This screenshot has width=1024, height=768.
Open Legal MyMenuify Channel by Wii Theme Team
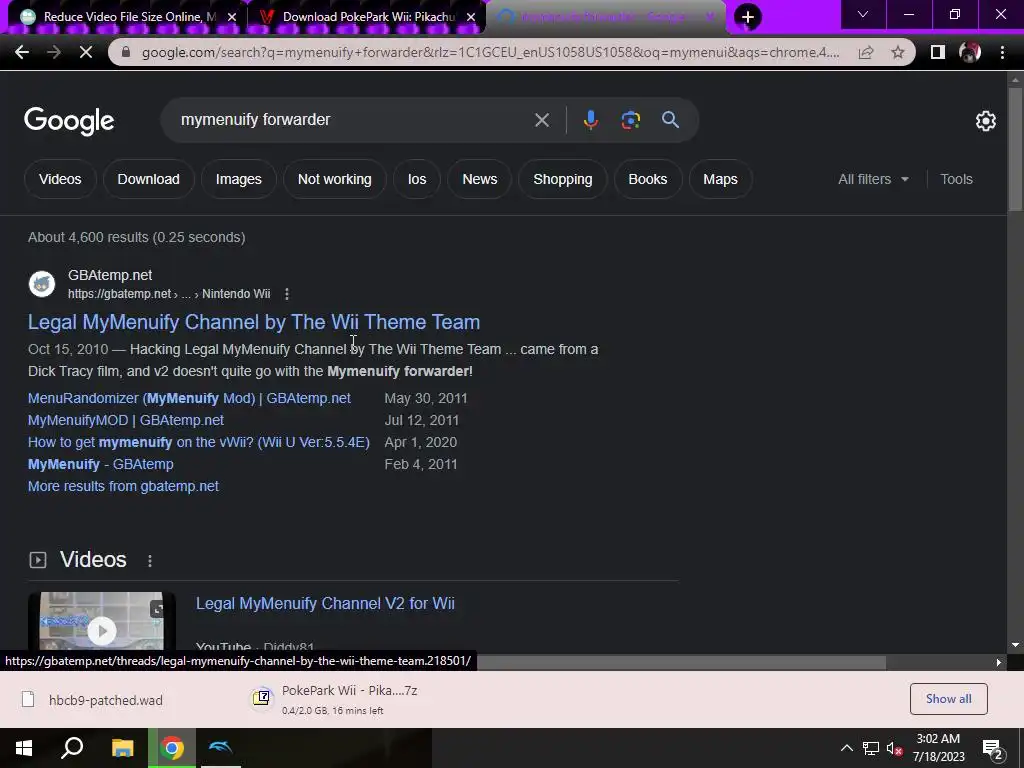click(x=254, y=322)
